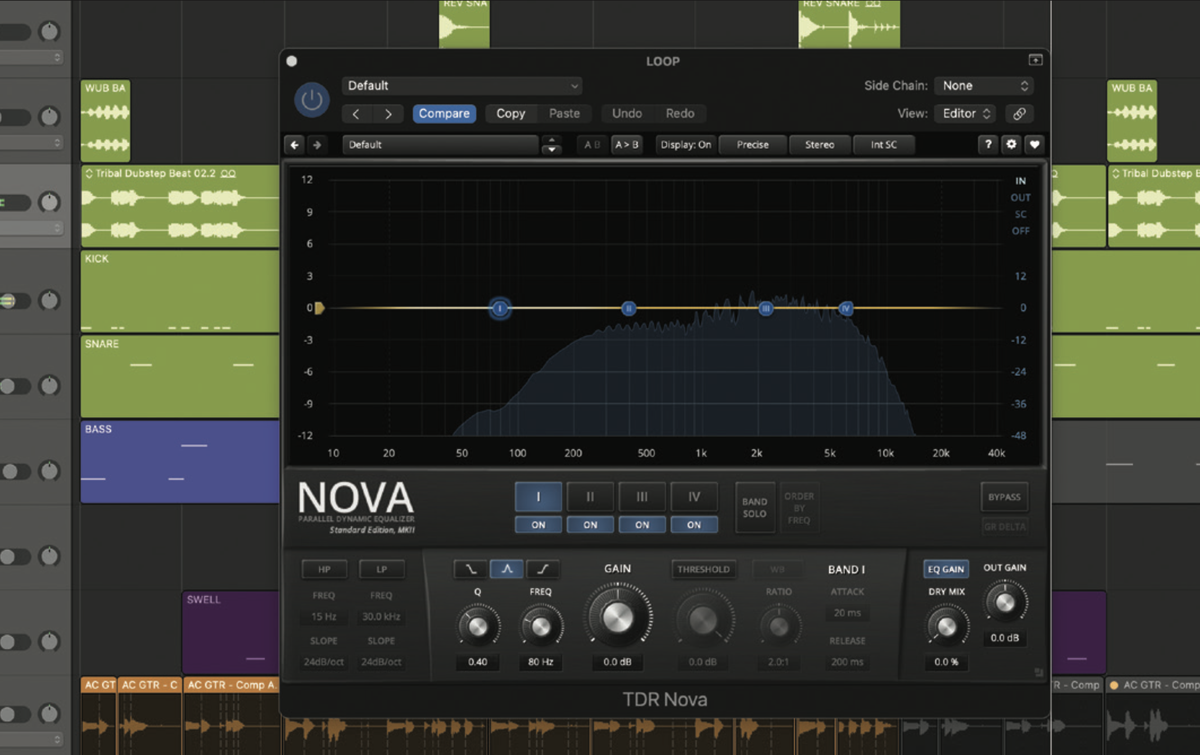The height and width of the screenshot is (755, 1200).
Task: Click the link chain icon beside Editor view
Action: click(1019, 113)
